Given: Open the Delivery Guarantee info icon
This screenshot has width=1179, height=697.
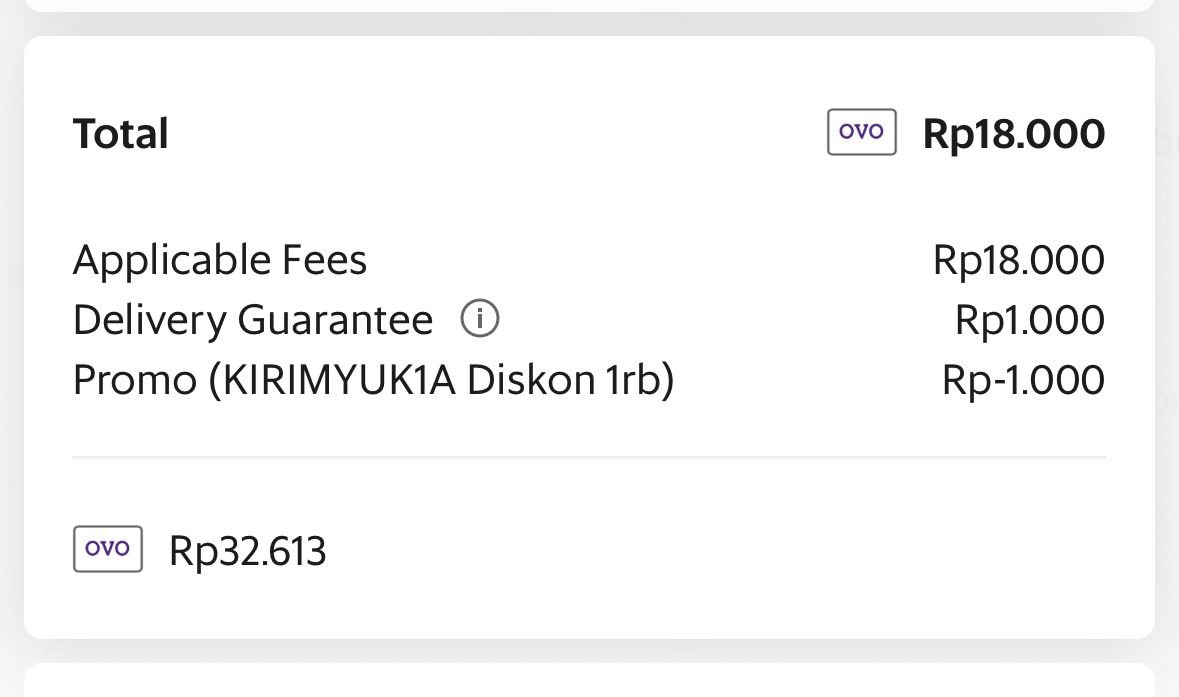Looking at the screenshot, I should 480,320.
